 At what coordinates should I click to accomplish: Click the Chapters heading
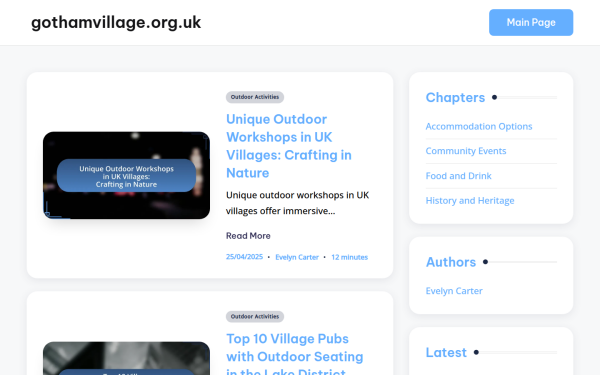click(x=455, y=98)
